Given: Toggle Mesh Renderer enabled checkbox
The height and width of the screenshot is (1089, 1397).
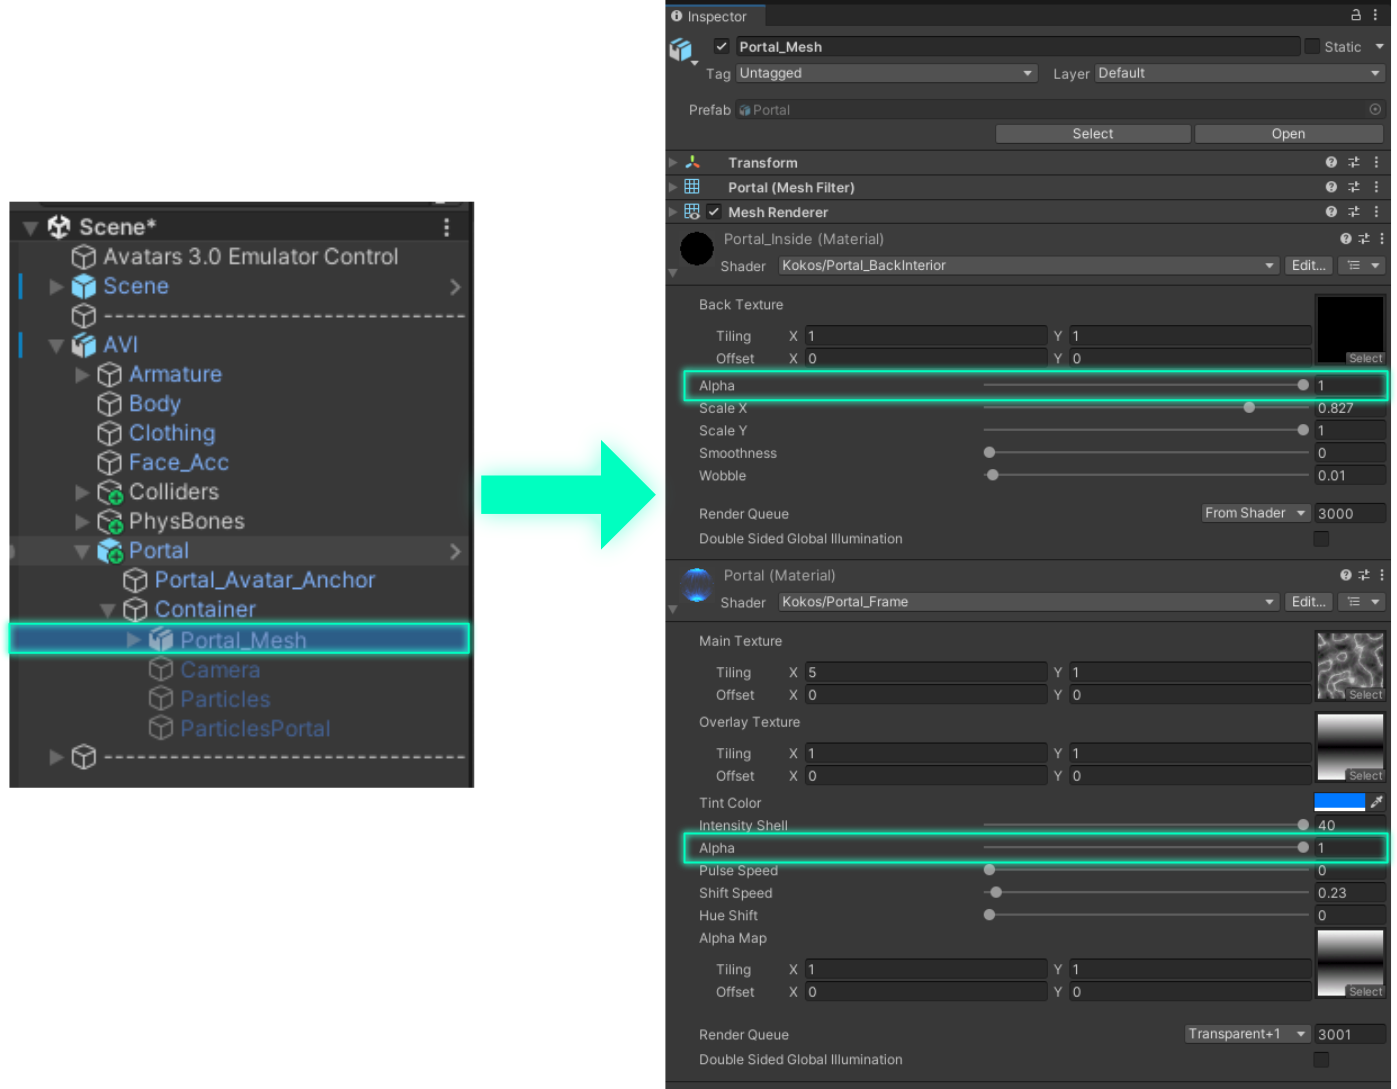Looking at the screenshot, I should (714, 212).
